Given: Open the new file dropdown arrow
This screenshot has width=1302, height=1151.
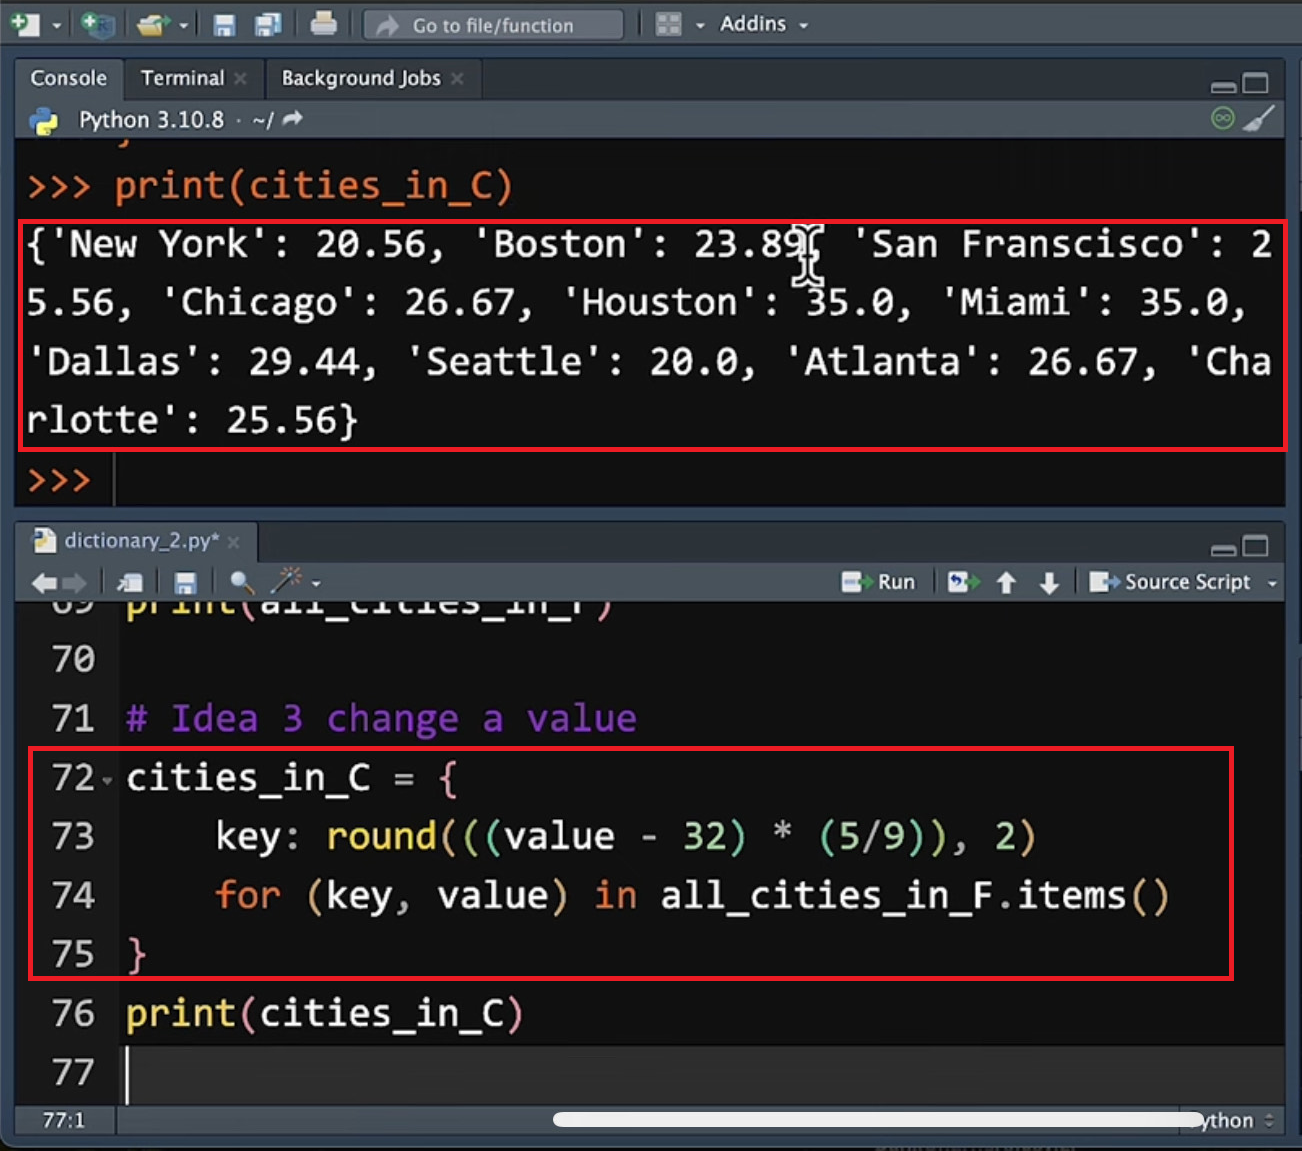Looking at the screenshot, I should pyautogui.click(x=56, y=25).
